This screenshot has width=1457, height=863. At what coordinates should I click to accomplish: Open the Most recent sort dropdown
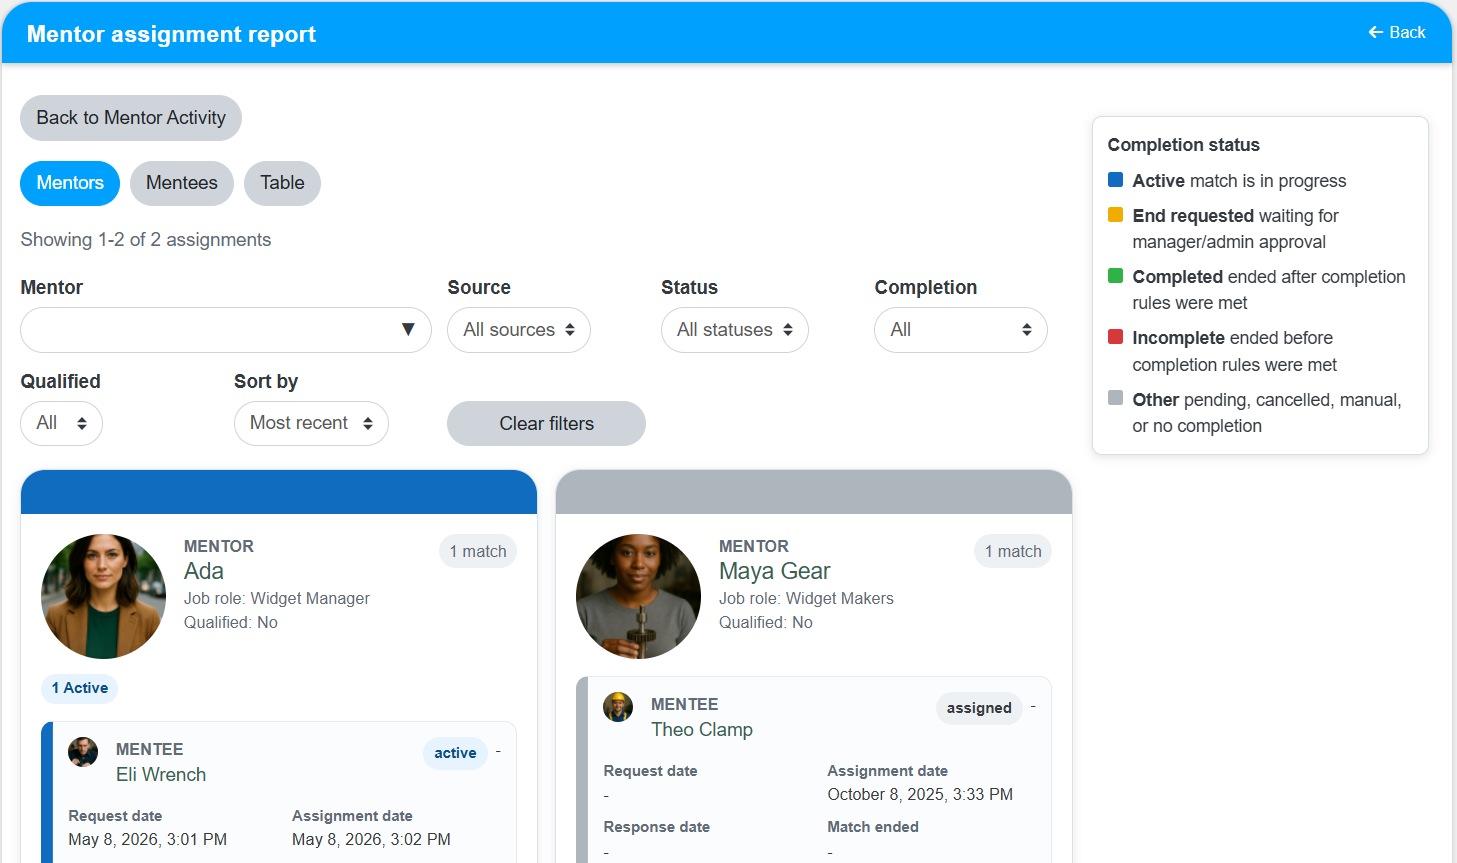(x=311, y=423)
